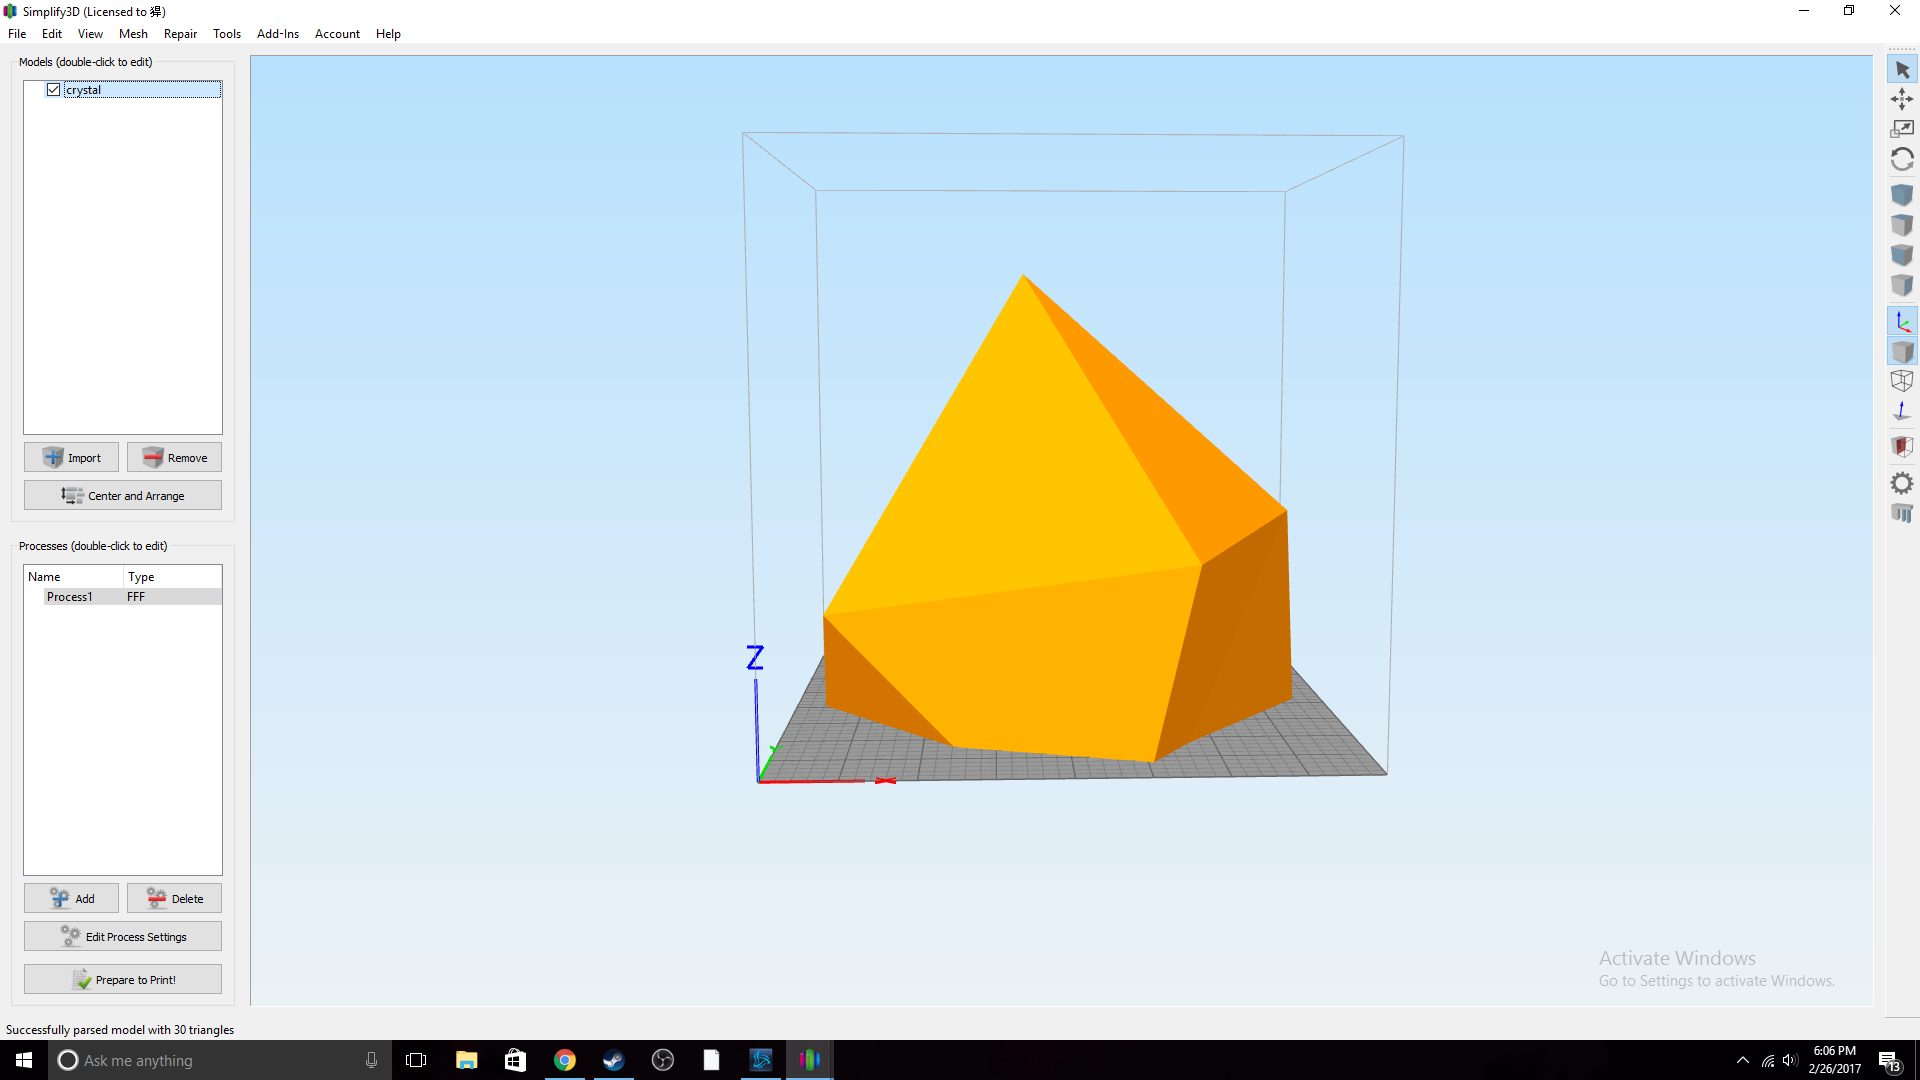Open the blank document taskbar icon

711,1060
